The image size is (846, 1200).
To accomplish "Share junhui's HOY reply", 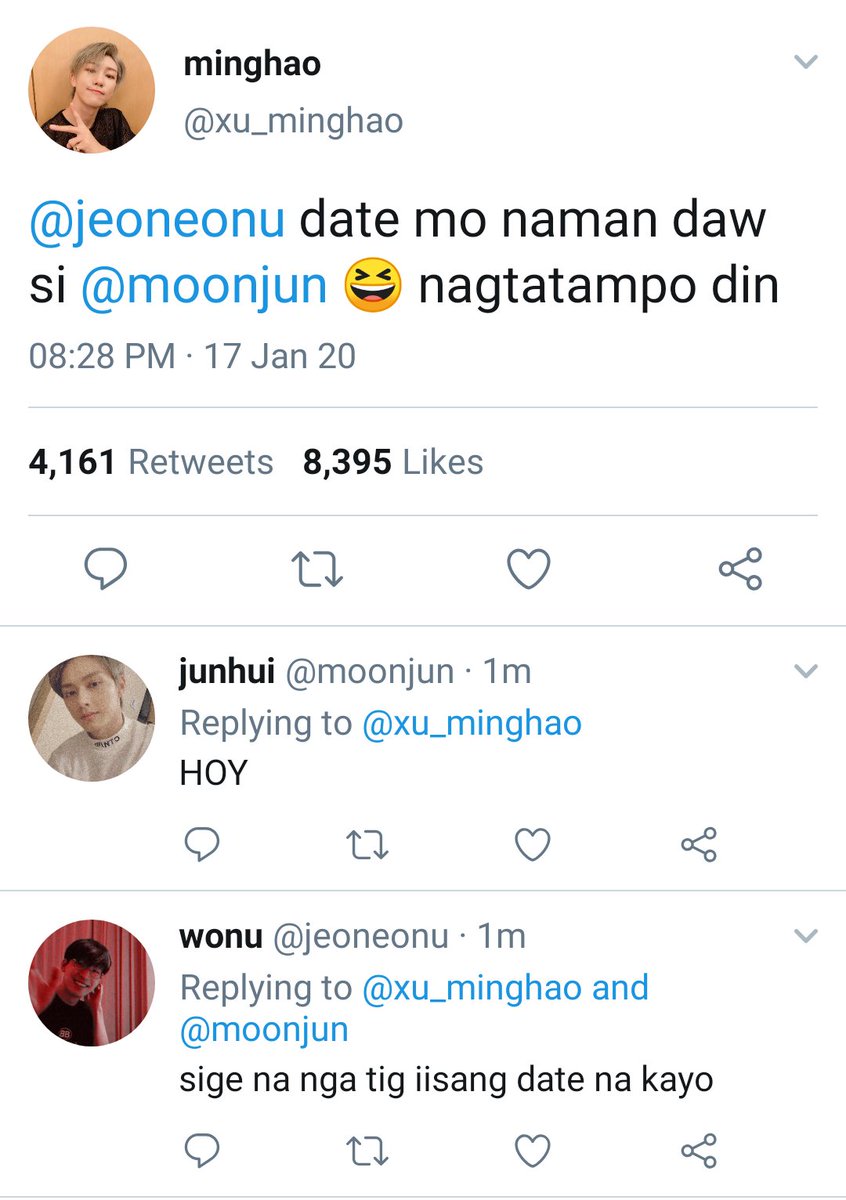I will [699, 845].
